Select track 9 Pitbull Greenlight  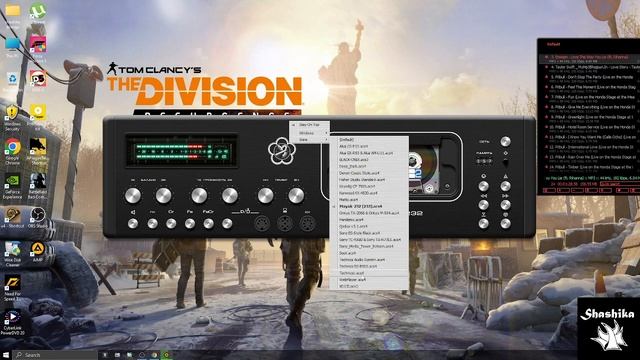tap(590, 118)
